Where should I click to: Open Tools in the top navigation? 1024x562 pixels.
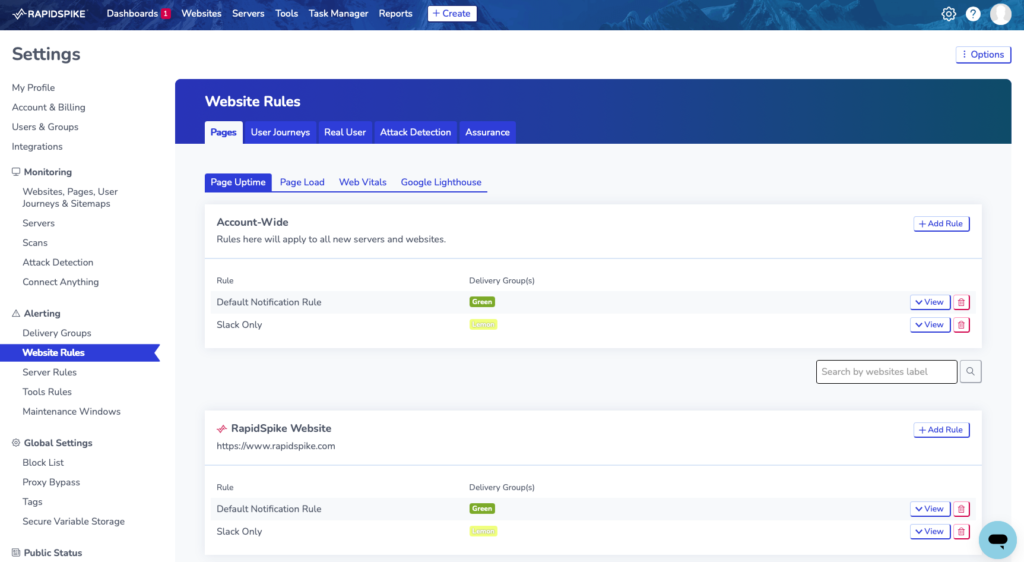(286, 14)
